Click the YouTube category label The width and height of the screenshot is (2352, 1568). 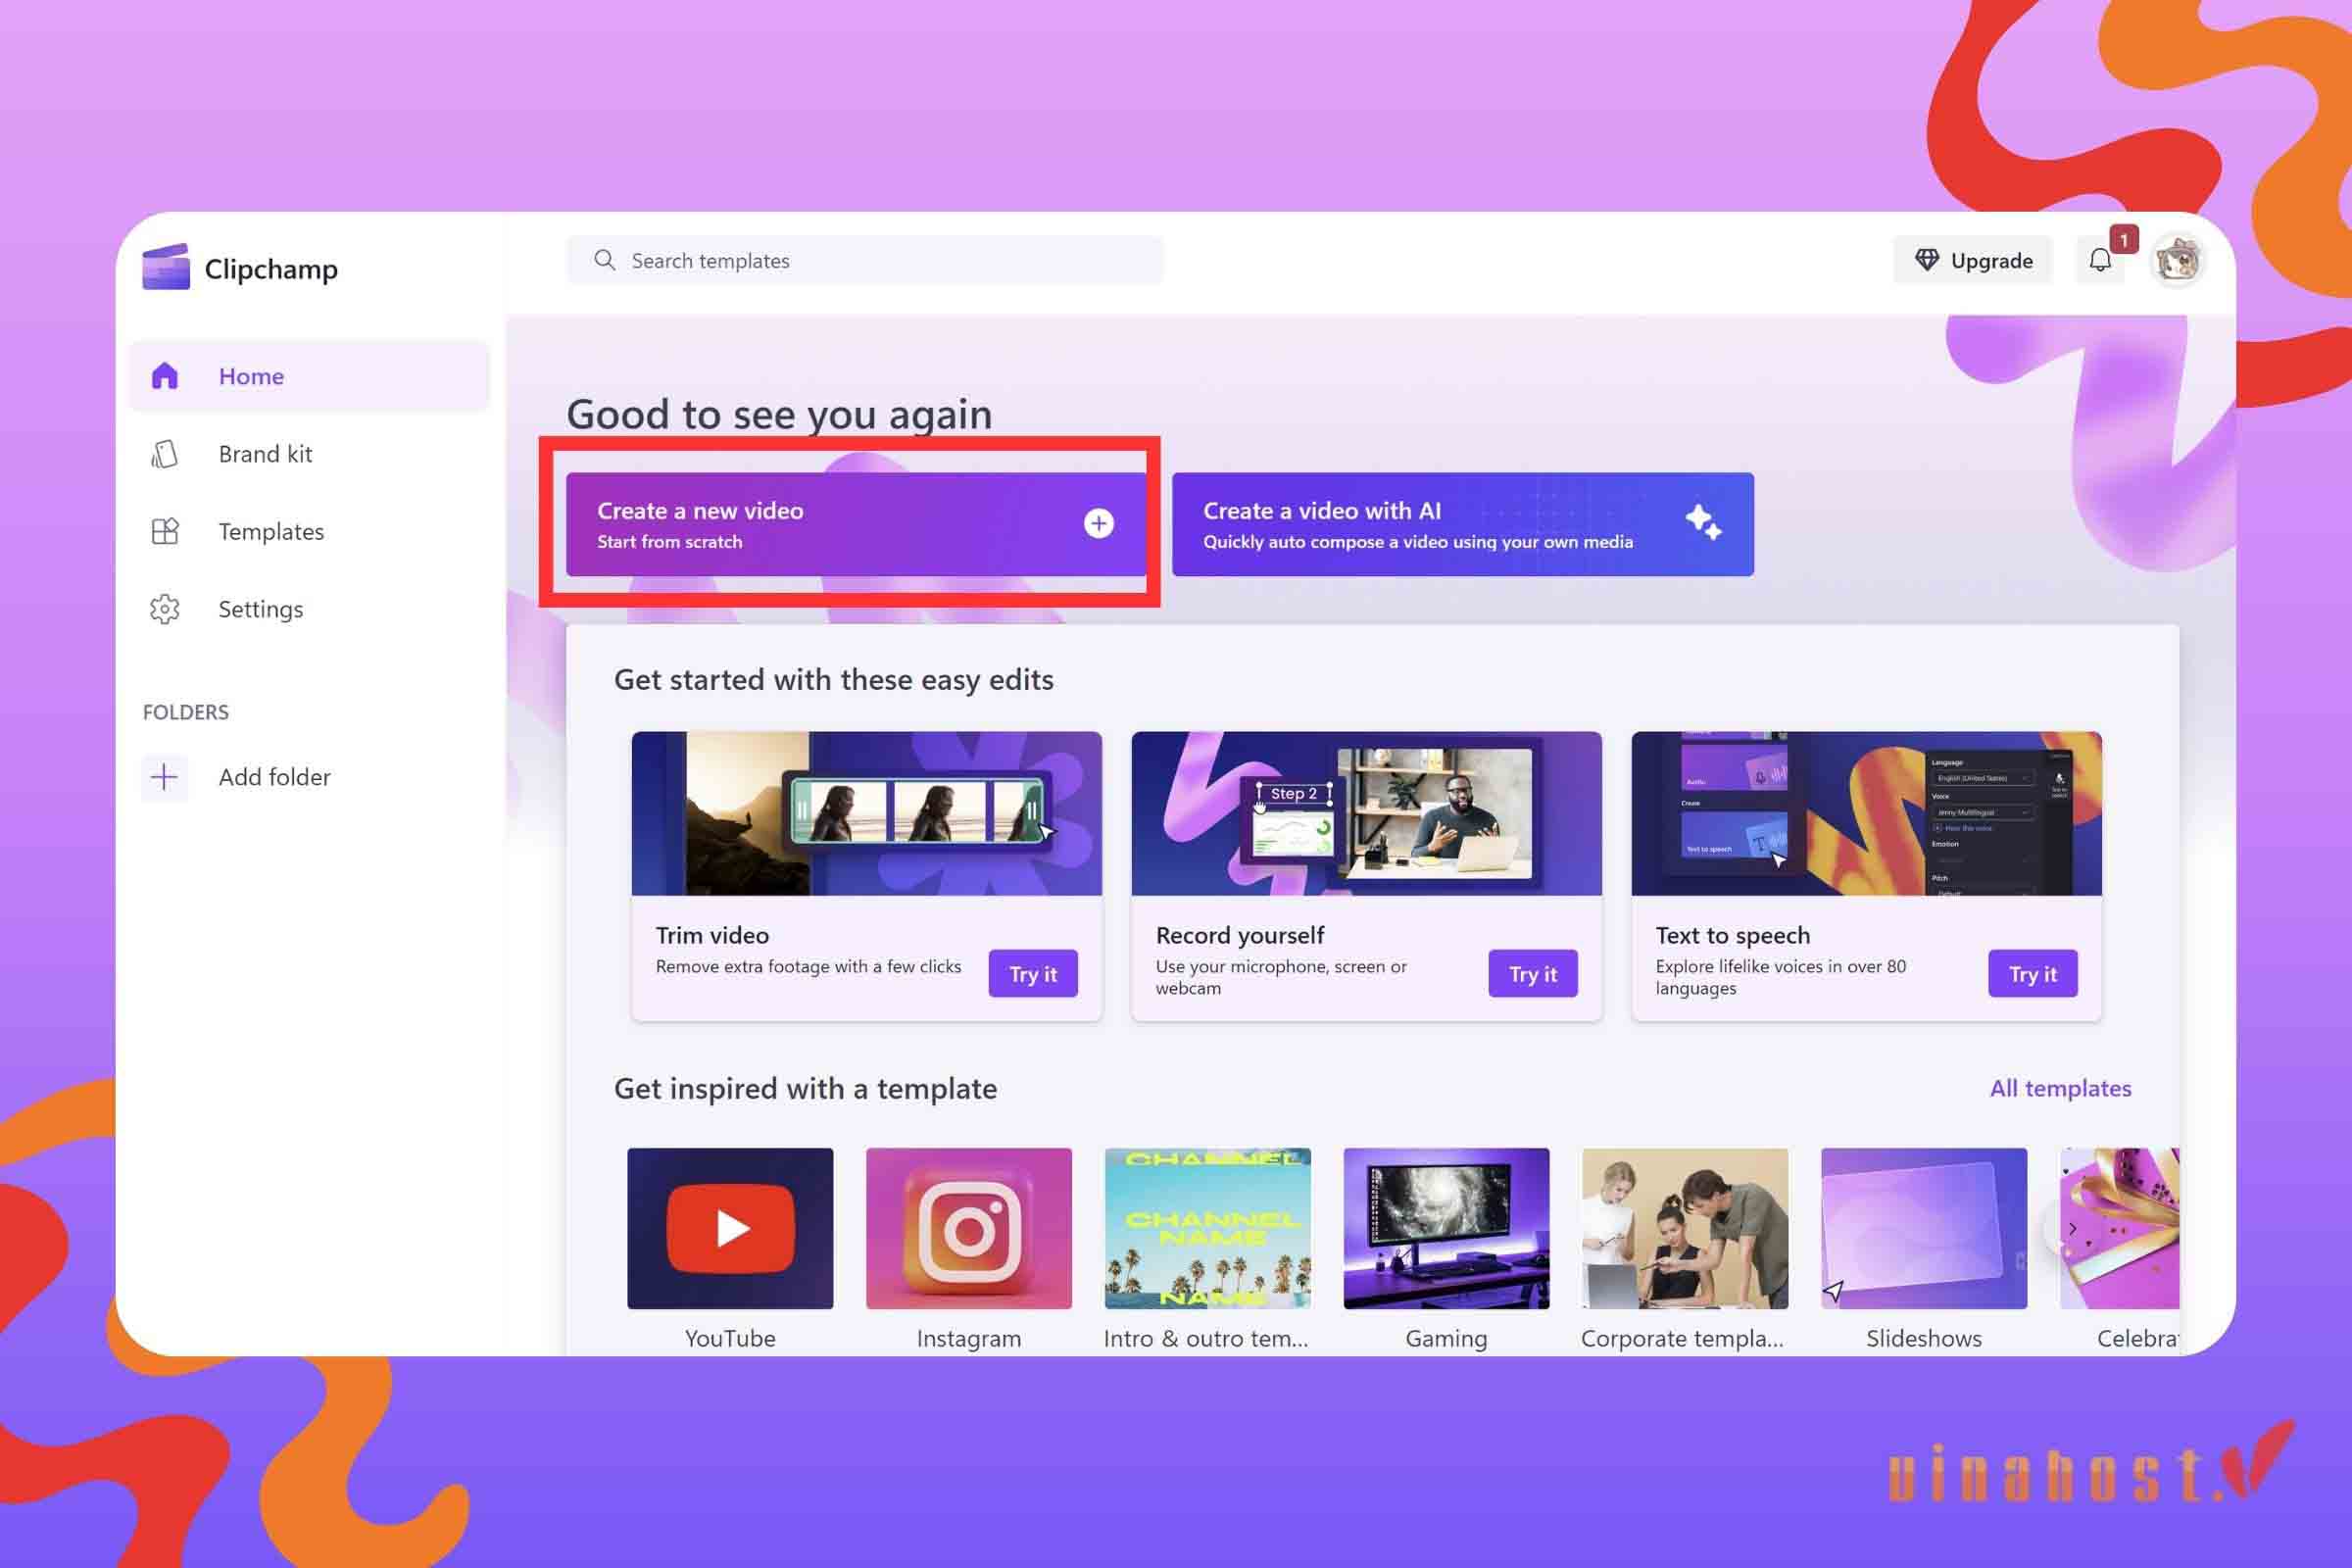[x=730, y=1338]
